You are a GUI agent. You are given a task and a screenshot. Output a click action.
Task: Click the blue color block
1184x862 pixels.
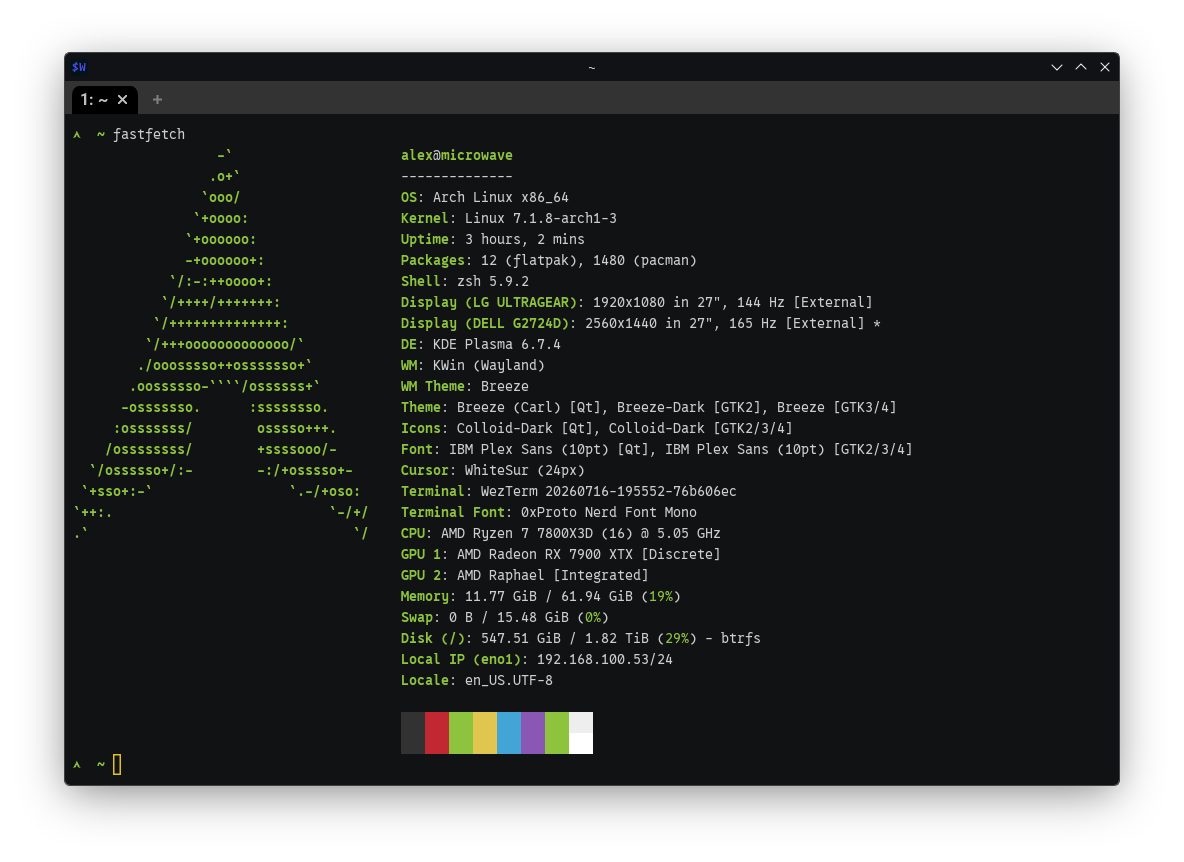pyautogui.click(x=509, y=733)
